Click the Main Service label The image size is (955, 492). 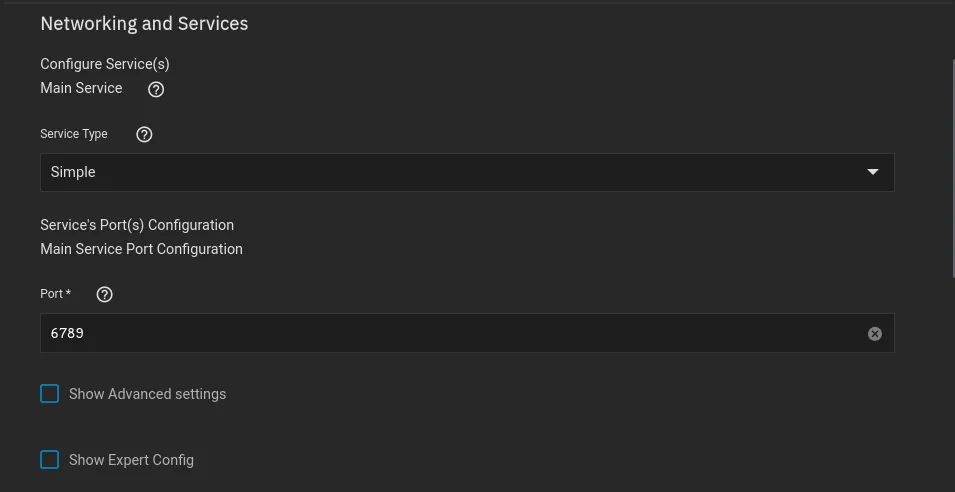[81, 88]
